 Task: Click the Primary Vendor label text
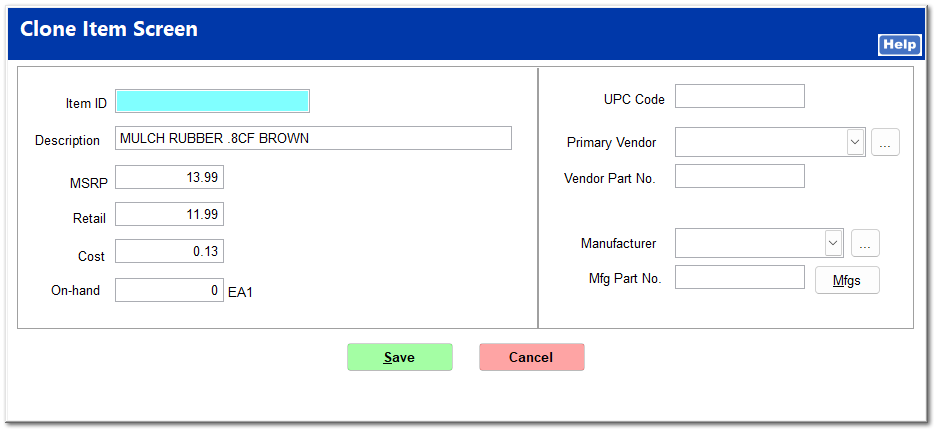coord(611,143)
